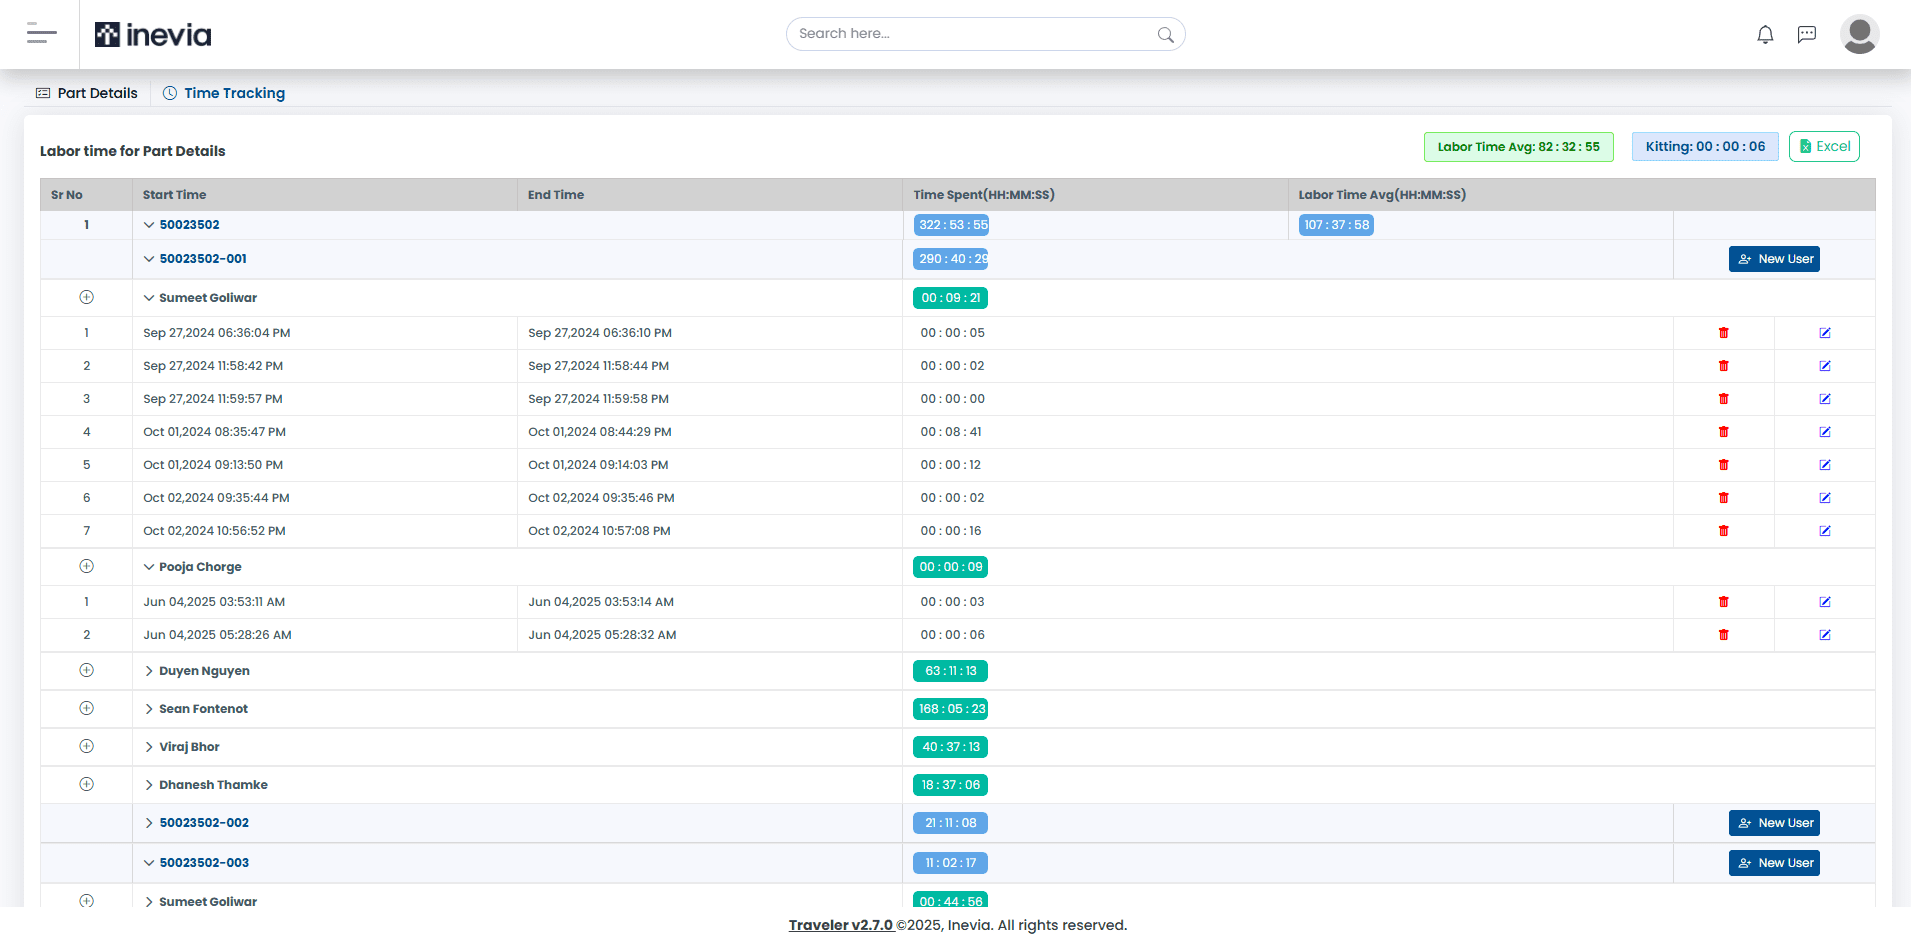Add a time entry for Pooja Chorge
This screenshot has height=941, width=1911.
click(x=86, y=566)
